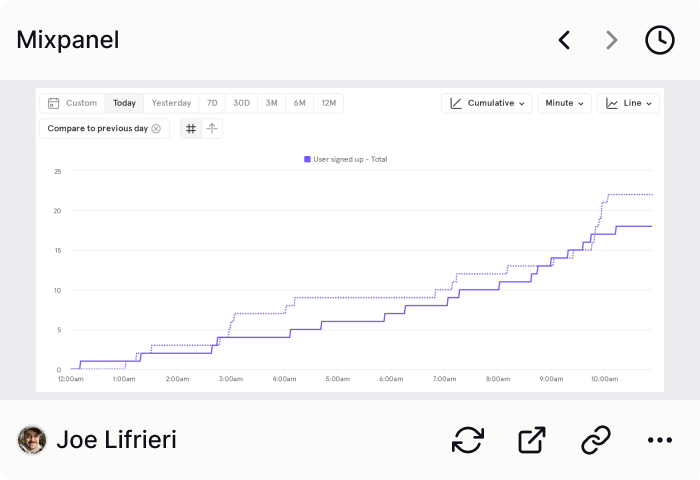Click the forward arrow icon
The height and width of the screenshot is (480, 700).
click(612, 40)
